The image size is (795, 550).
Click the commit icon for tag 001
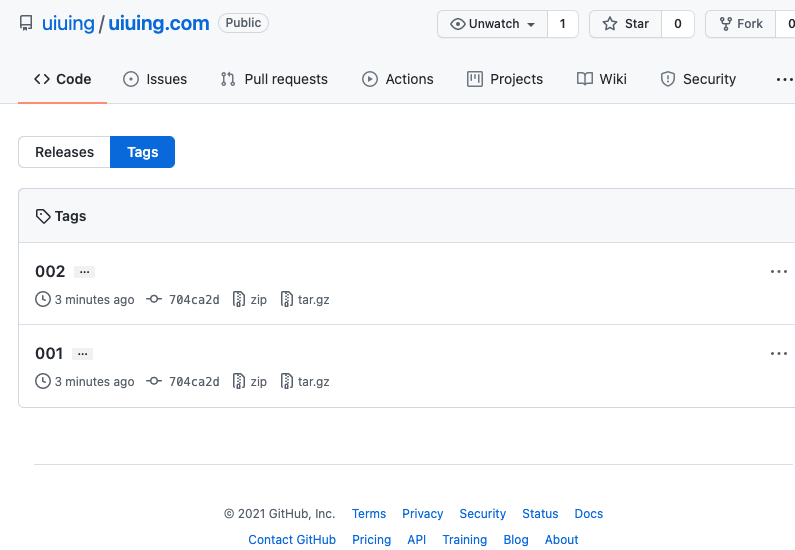tap(154, 381)
